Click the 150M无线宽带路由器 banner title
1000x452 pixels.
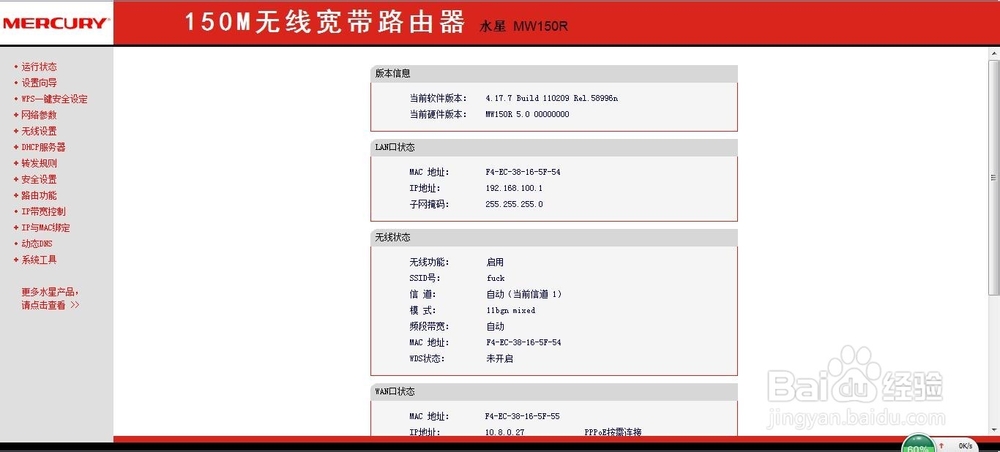[325, 22]
